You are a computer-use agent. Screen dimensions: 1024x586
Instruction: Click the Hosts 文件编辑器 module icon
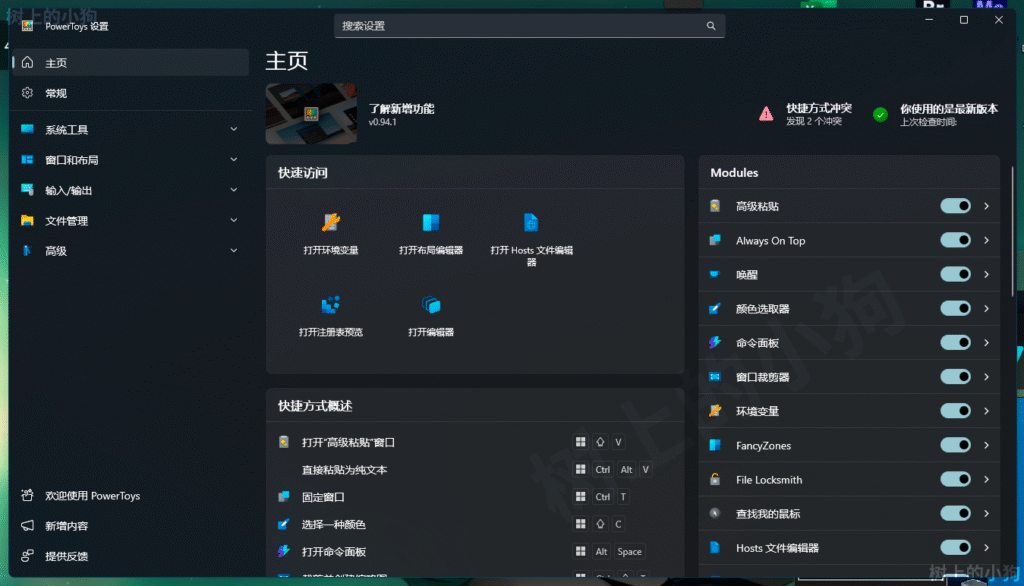(x=715, y=547)
